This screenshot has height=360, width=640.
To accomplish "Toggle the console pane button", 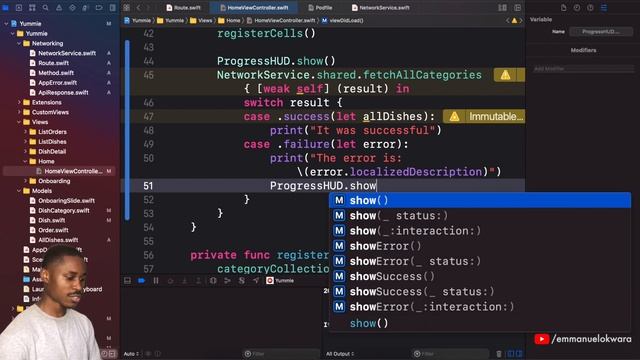I will coord(519,354).
